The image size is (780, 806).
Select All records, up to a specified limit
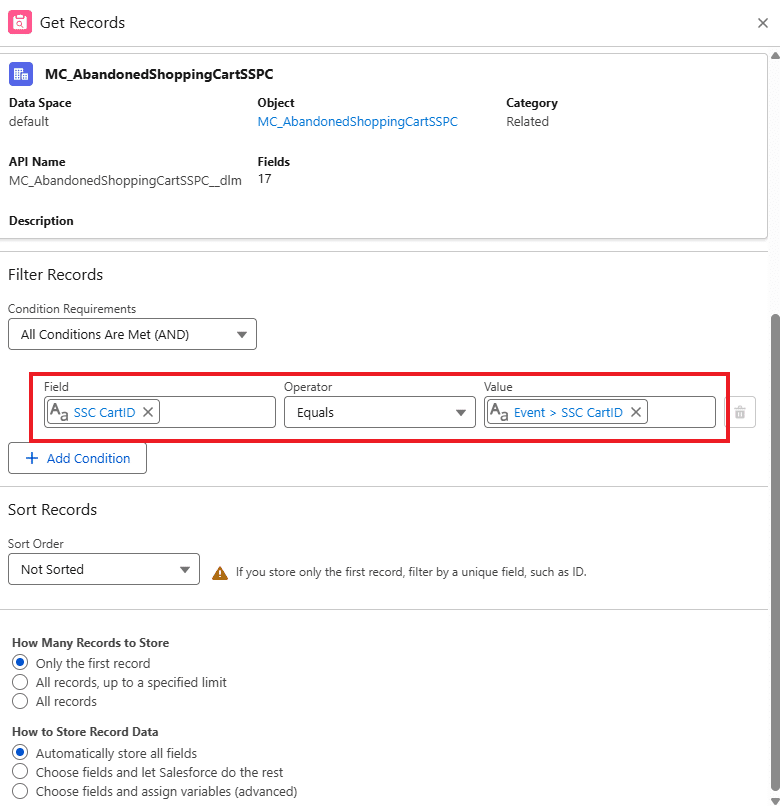[x=20, y=682]
